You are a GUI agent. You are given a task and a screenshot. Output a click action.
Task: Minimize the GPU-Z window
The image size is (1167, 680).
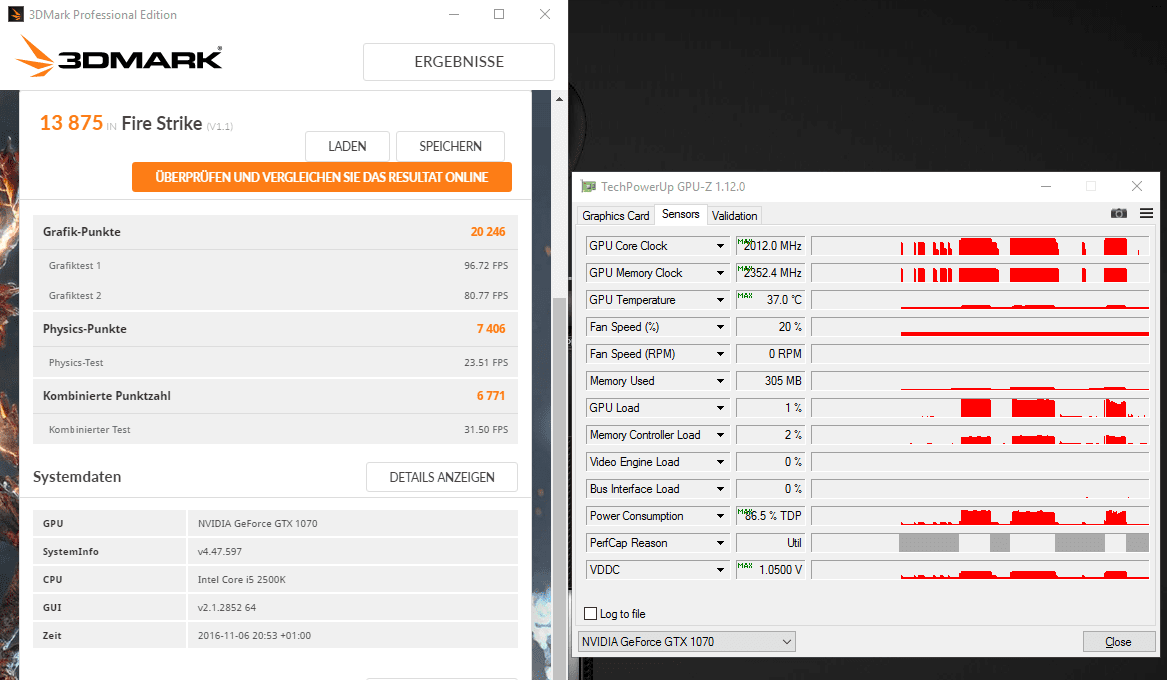point(1046,186)
